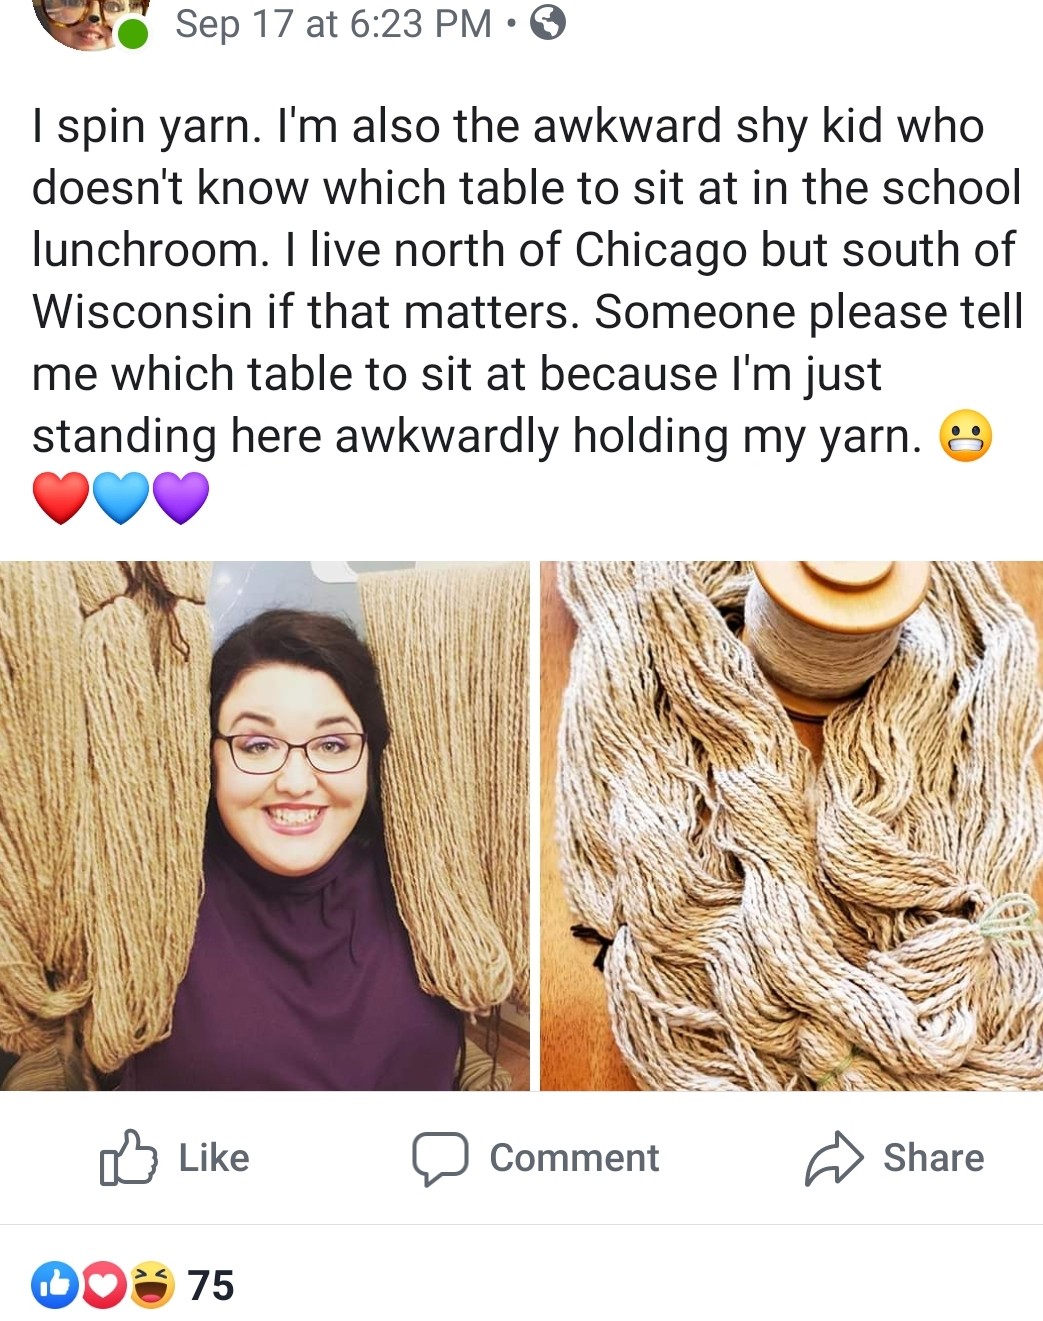Open the poster's profile picture
The width and height of the screenshot is (1043, 1321).
click(90, 22)
